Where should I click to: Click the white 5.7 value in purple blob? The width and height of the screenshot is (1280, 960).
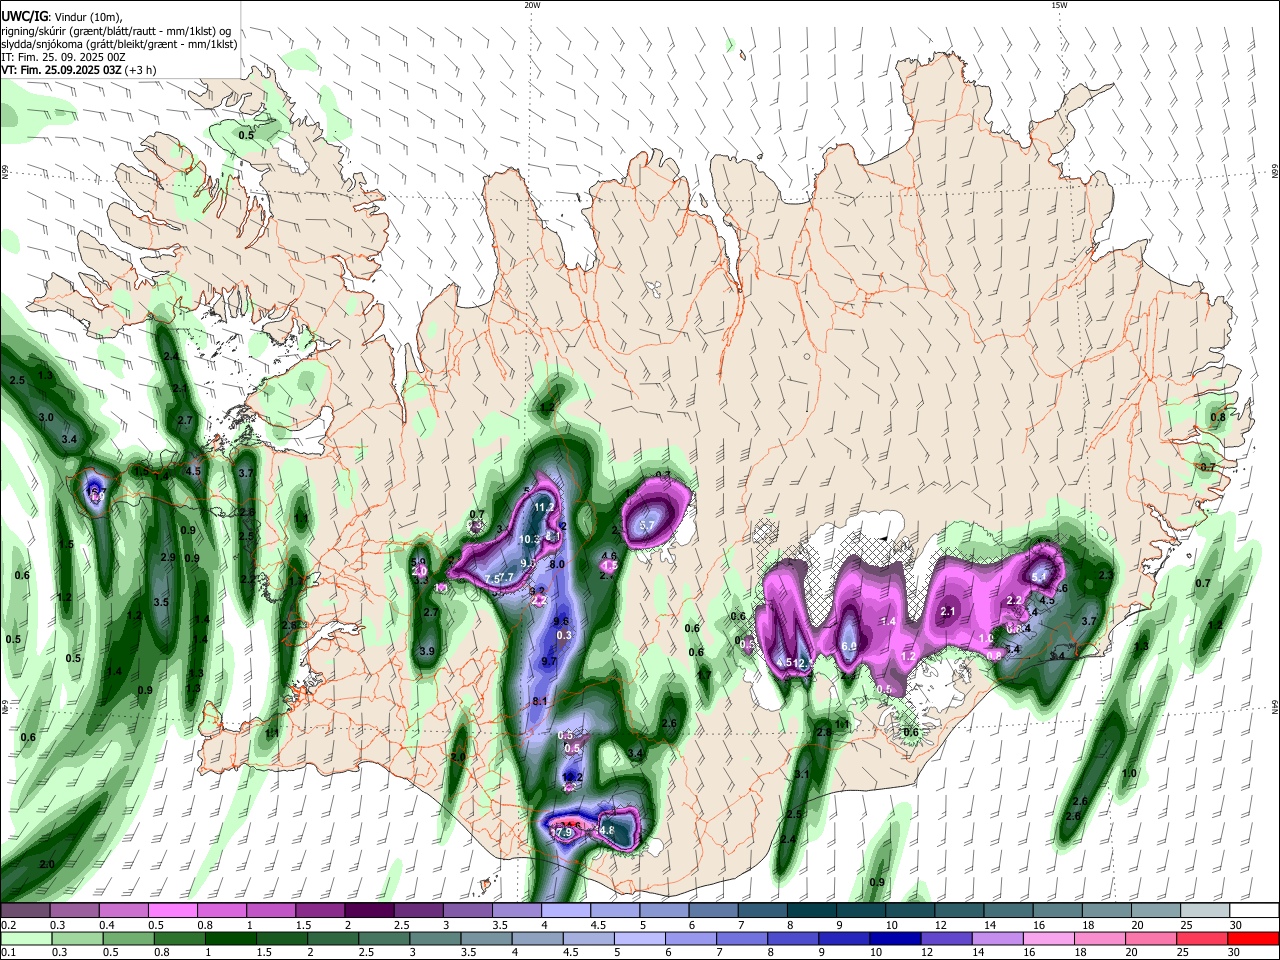click(x=646, y=525)
